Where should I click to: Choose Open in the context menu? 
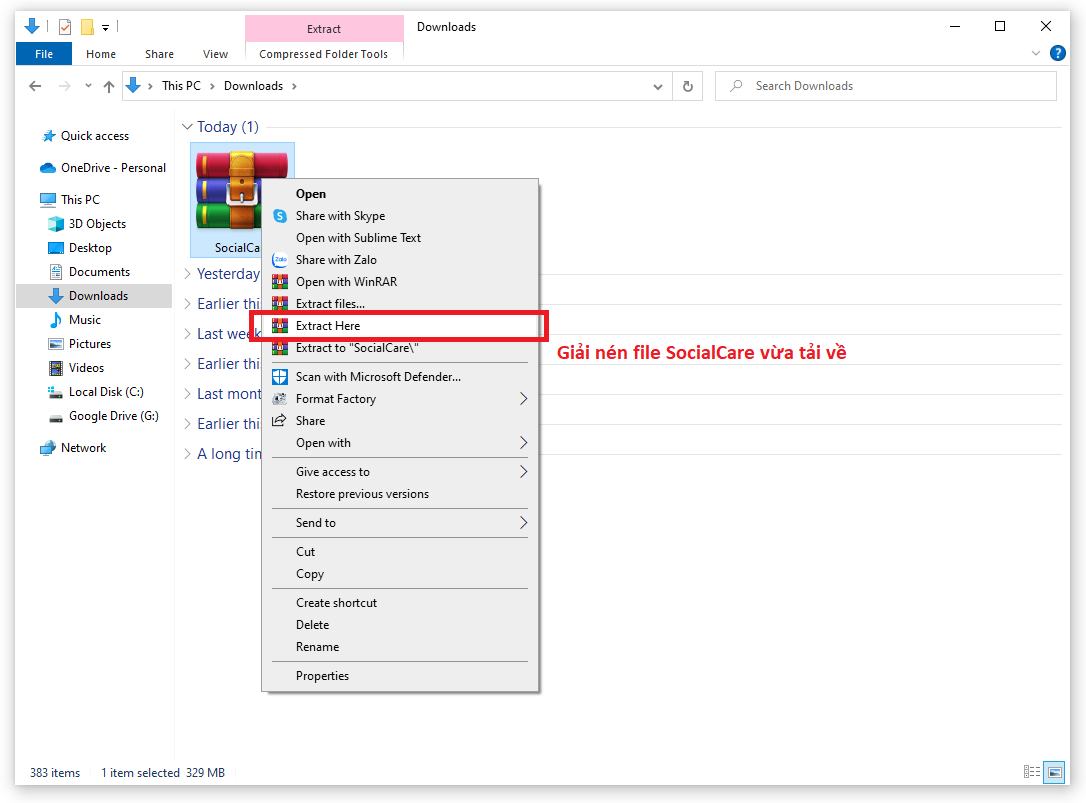pos(400,194)
